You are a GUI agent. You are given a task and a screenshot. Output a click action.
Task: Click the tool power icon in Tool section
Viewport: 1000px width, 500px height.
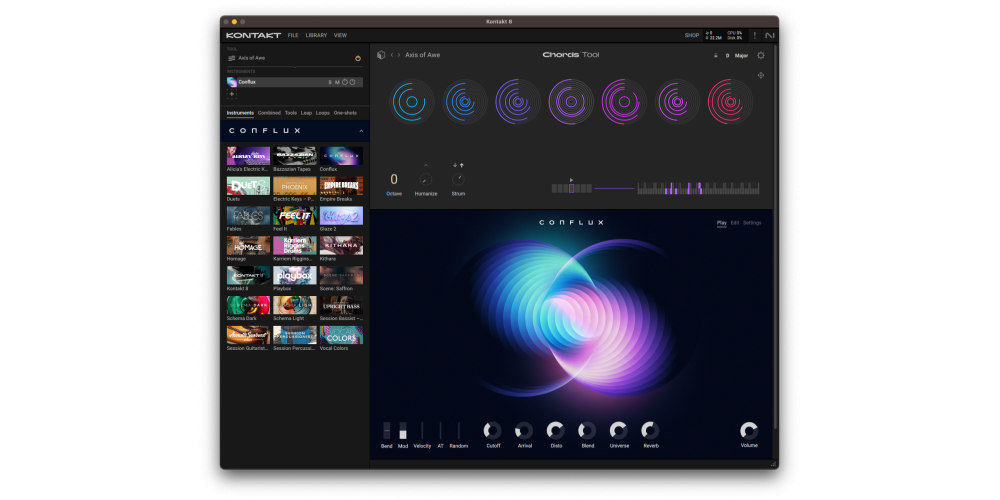(x=358, y=58)
